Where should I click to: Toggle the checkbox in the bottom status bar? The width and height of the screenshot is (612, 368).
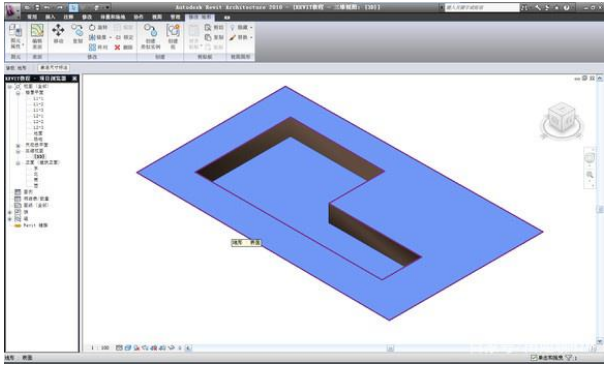[x=534, y=357]
